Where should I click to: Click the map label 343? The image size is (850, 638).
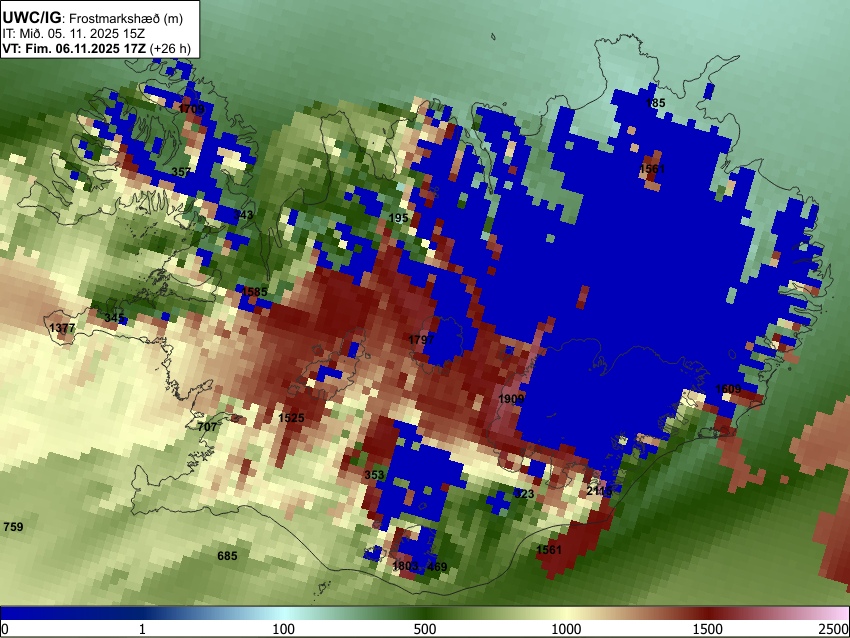tap(243, 215)
